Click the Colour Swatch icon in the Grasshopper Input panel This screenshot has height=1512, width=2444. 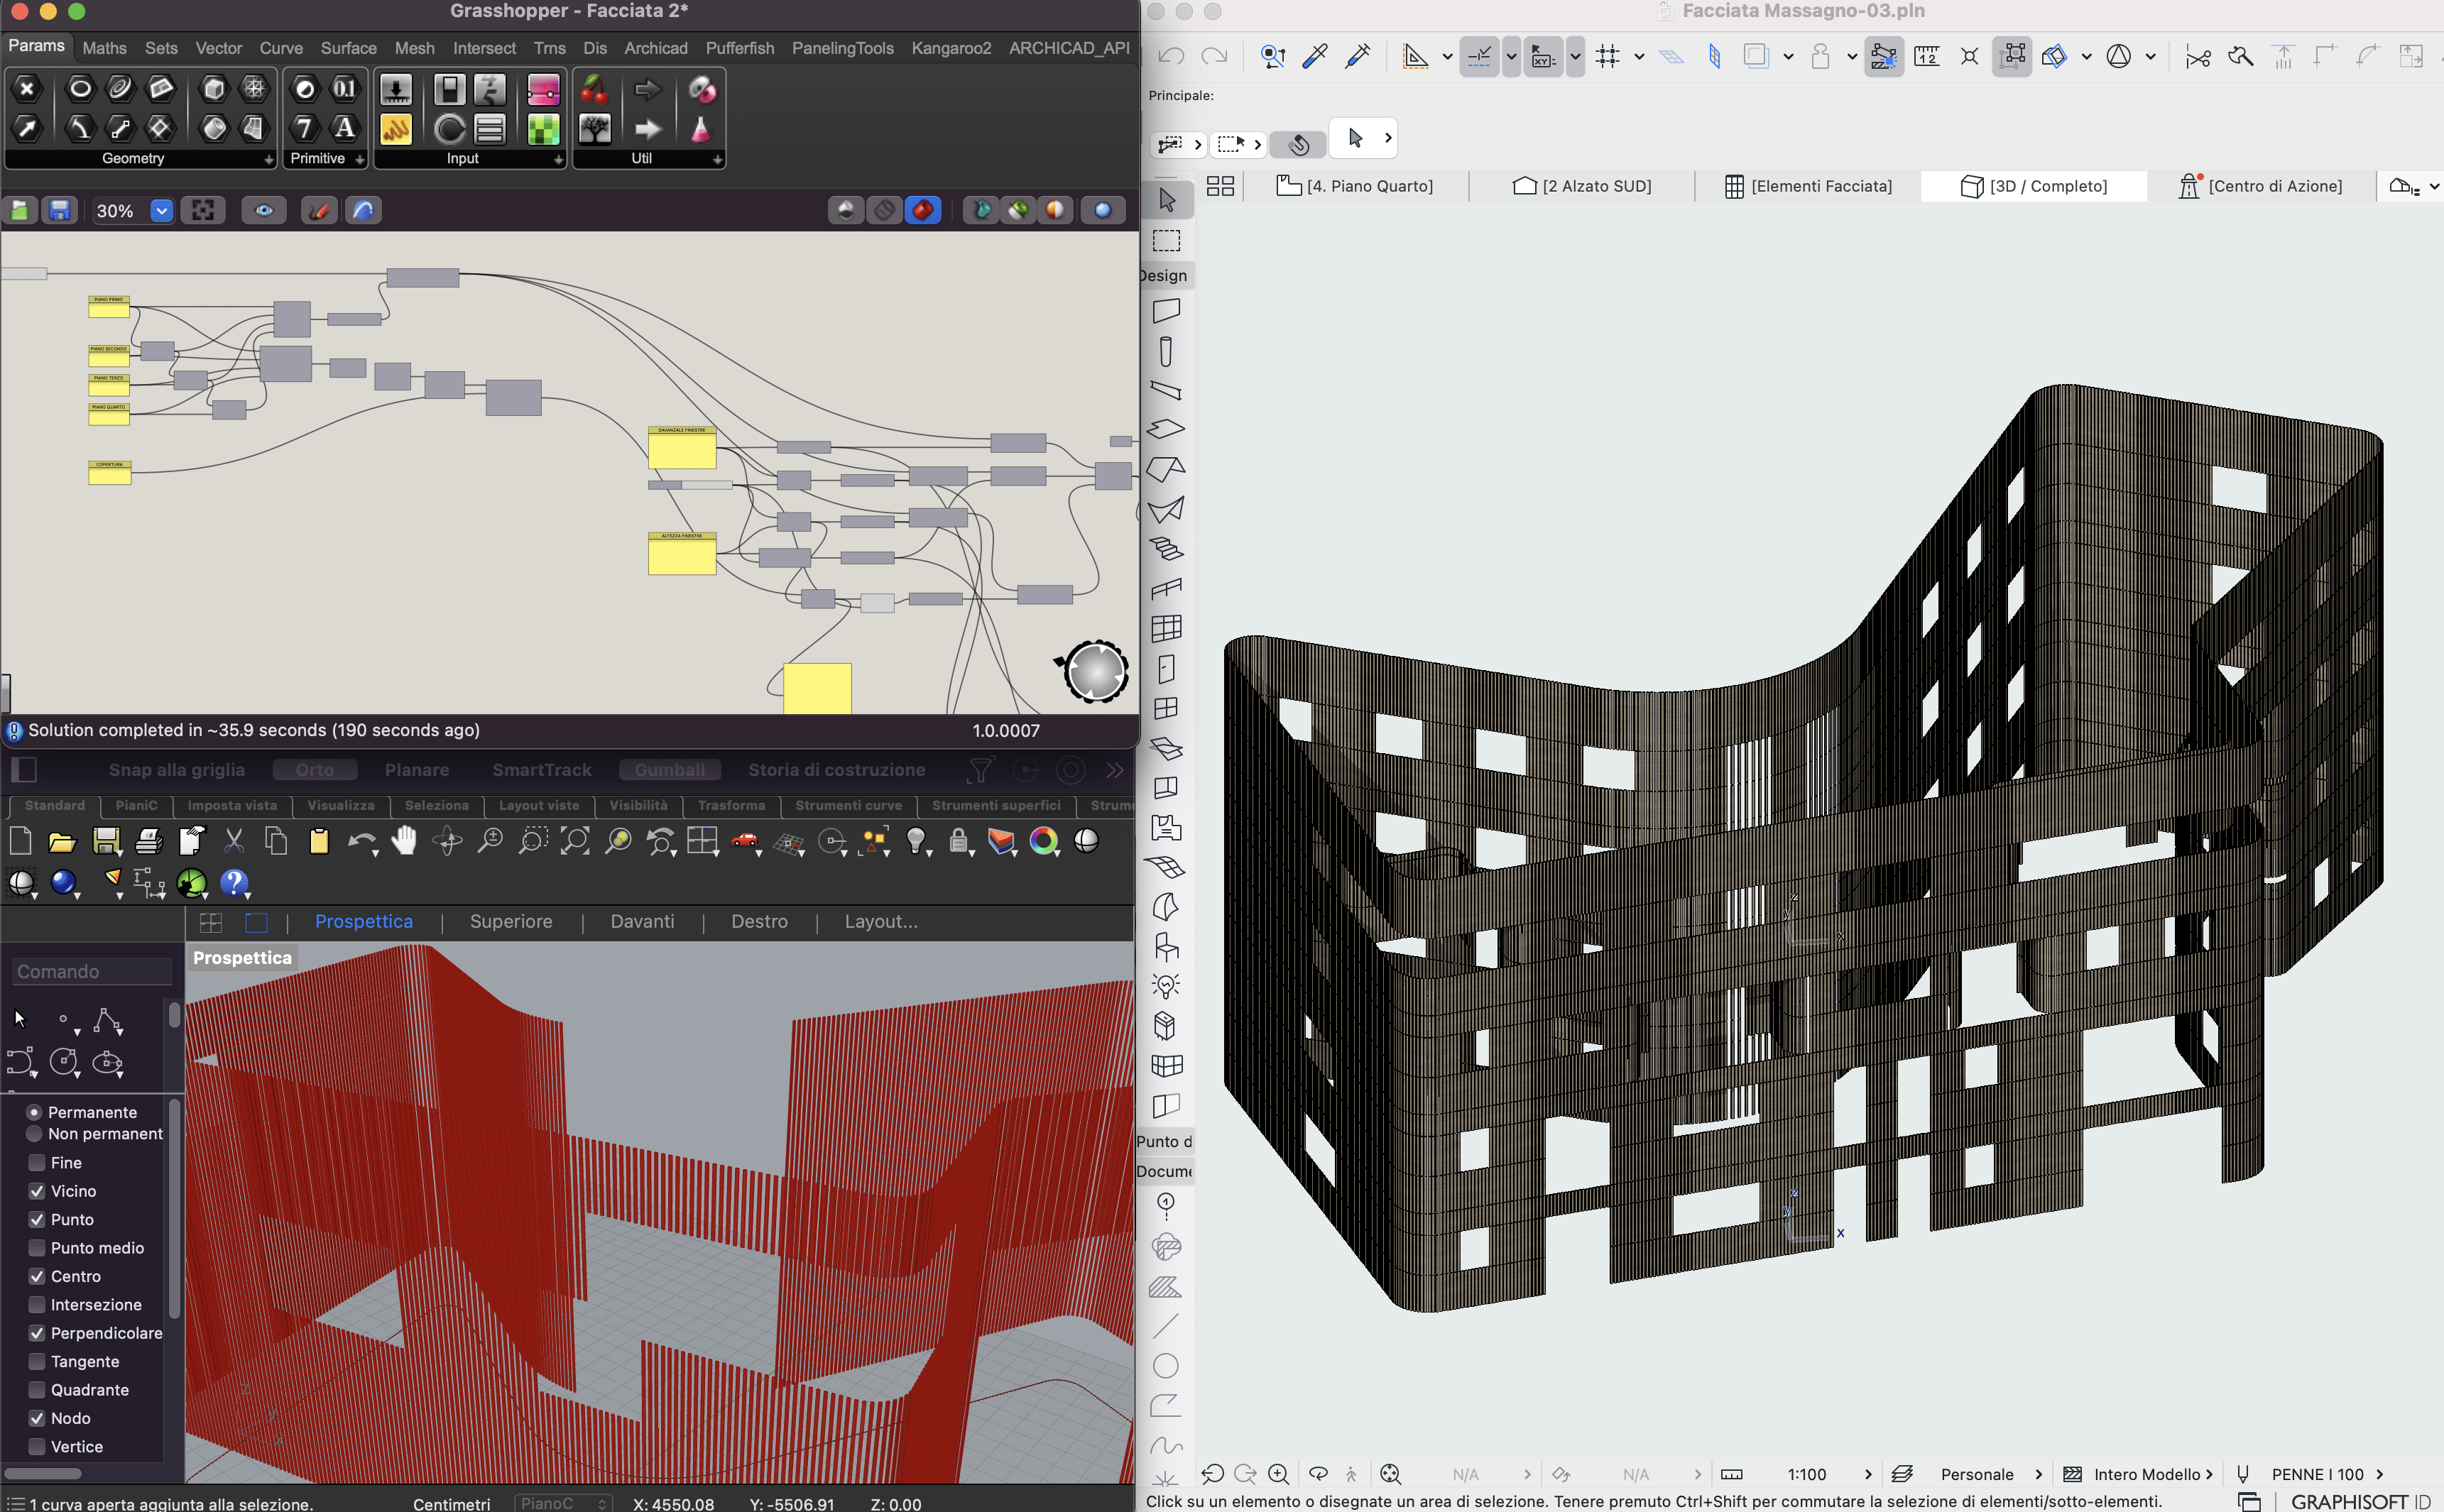(543, 129)
